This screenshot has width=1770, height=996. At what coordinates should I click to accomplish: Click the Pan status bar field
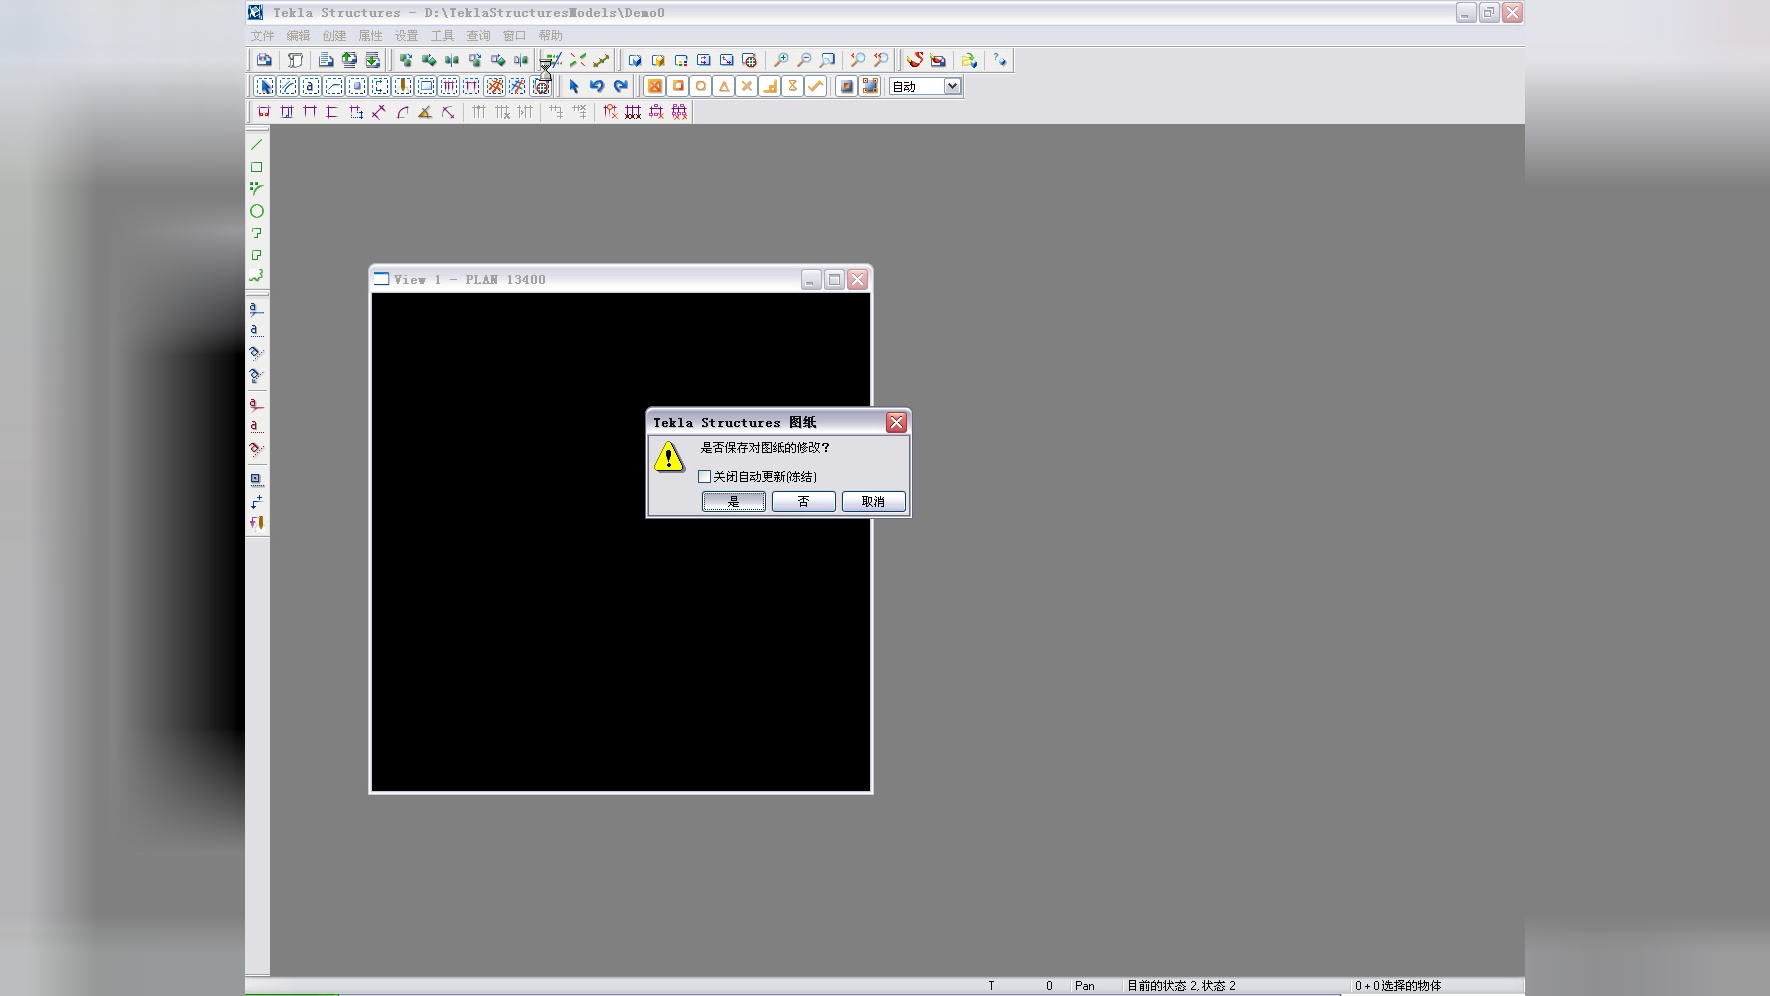click(x=1085, y=986)
